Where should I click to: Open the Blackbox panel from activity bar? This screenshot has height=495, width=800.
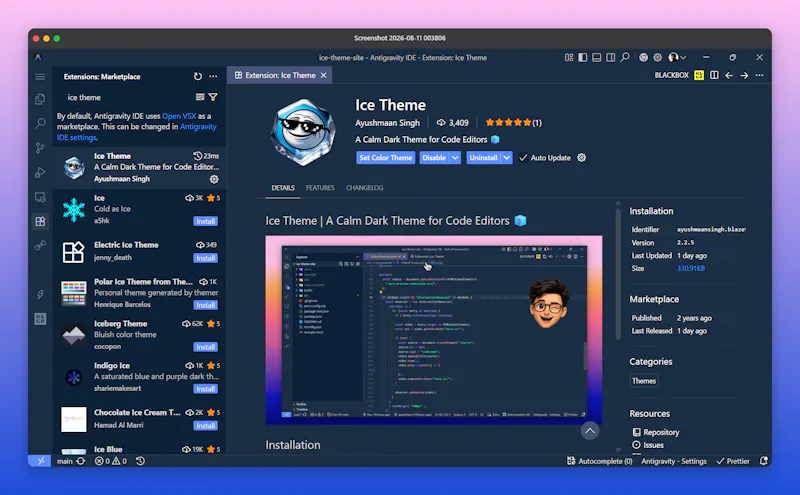(40, 319)
